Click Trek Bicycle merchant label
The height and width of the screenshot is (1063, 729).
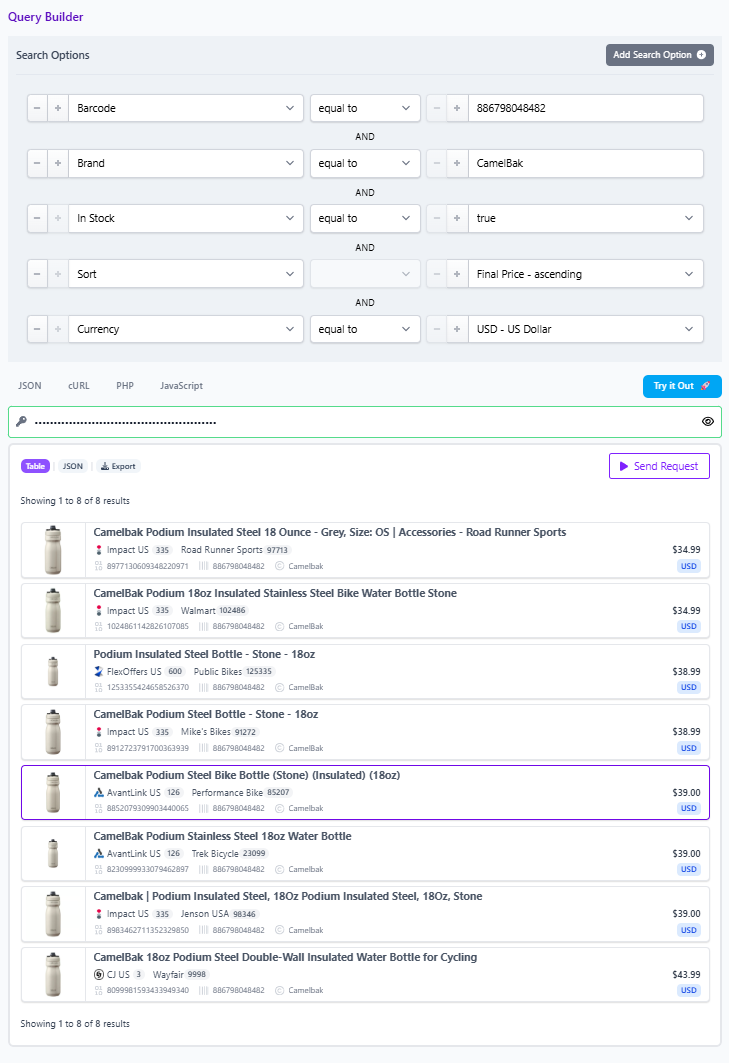point(215,854)
